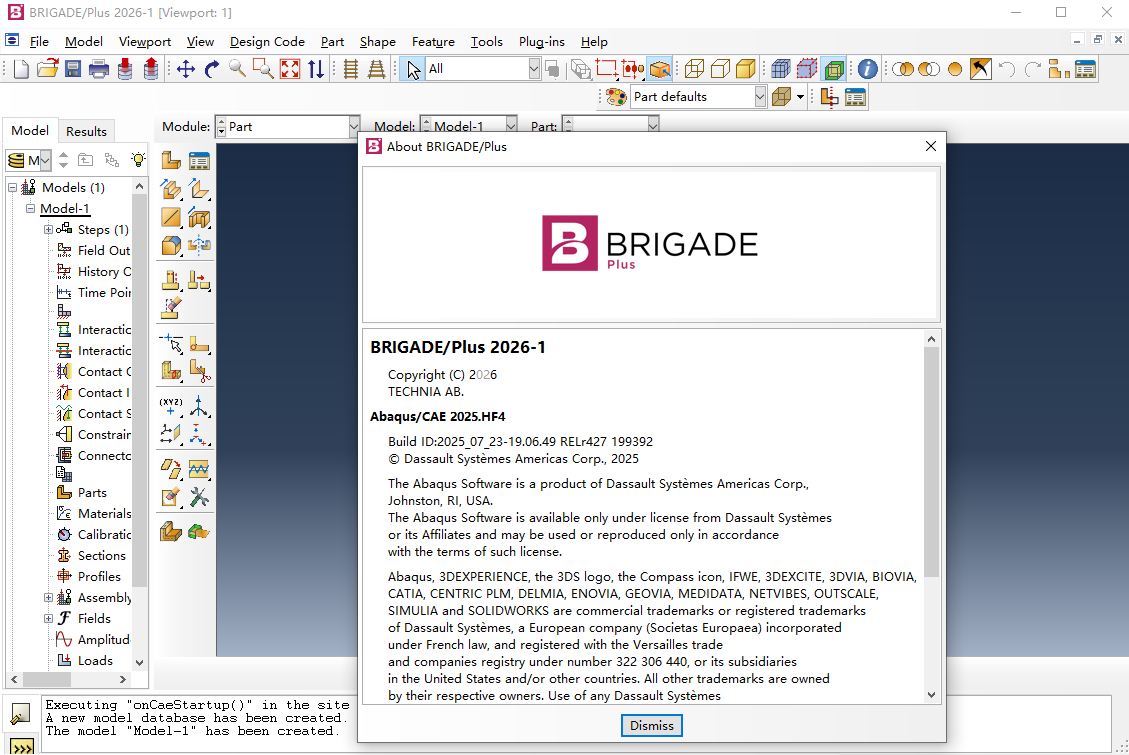Image resolution: width=1129 pixels, height=755 pixels.
Task: Select Materials in the model tree
Action: [x=104, y=514]
